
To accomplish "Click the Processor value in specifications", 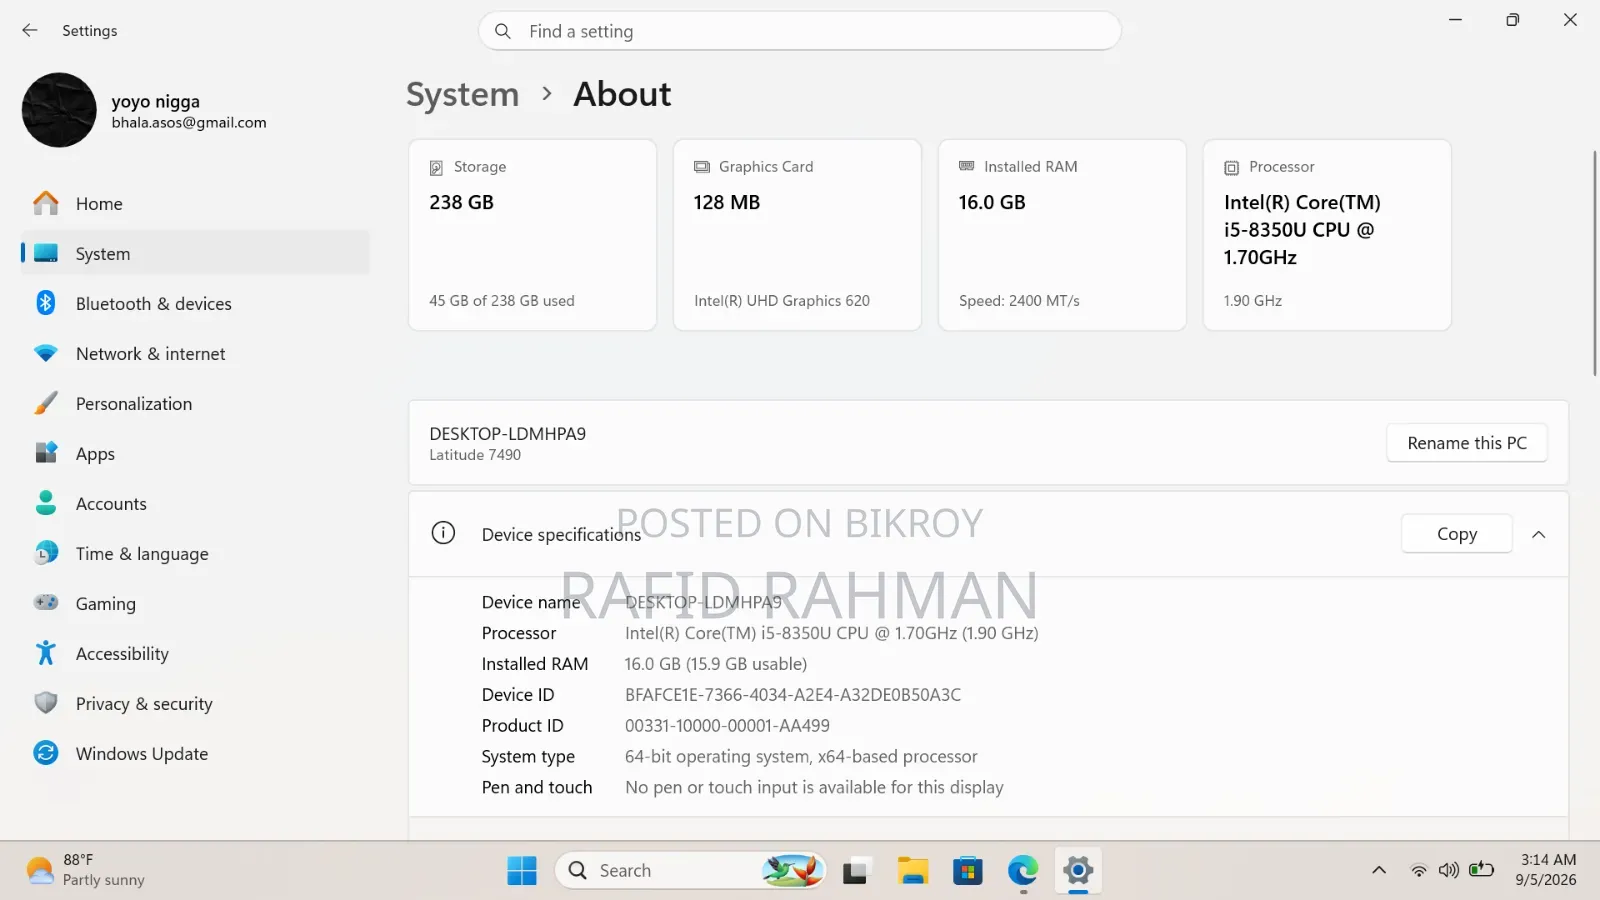I will (x=832, y=633).
